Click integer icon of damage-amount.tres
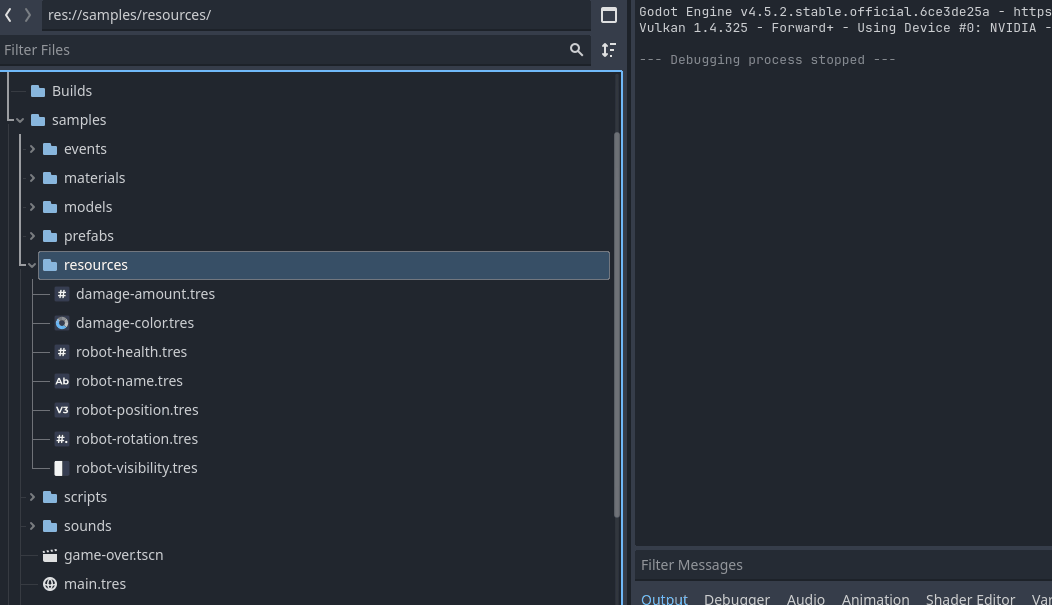Viewport: 1052px width, 605px height. point(62,294)
